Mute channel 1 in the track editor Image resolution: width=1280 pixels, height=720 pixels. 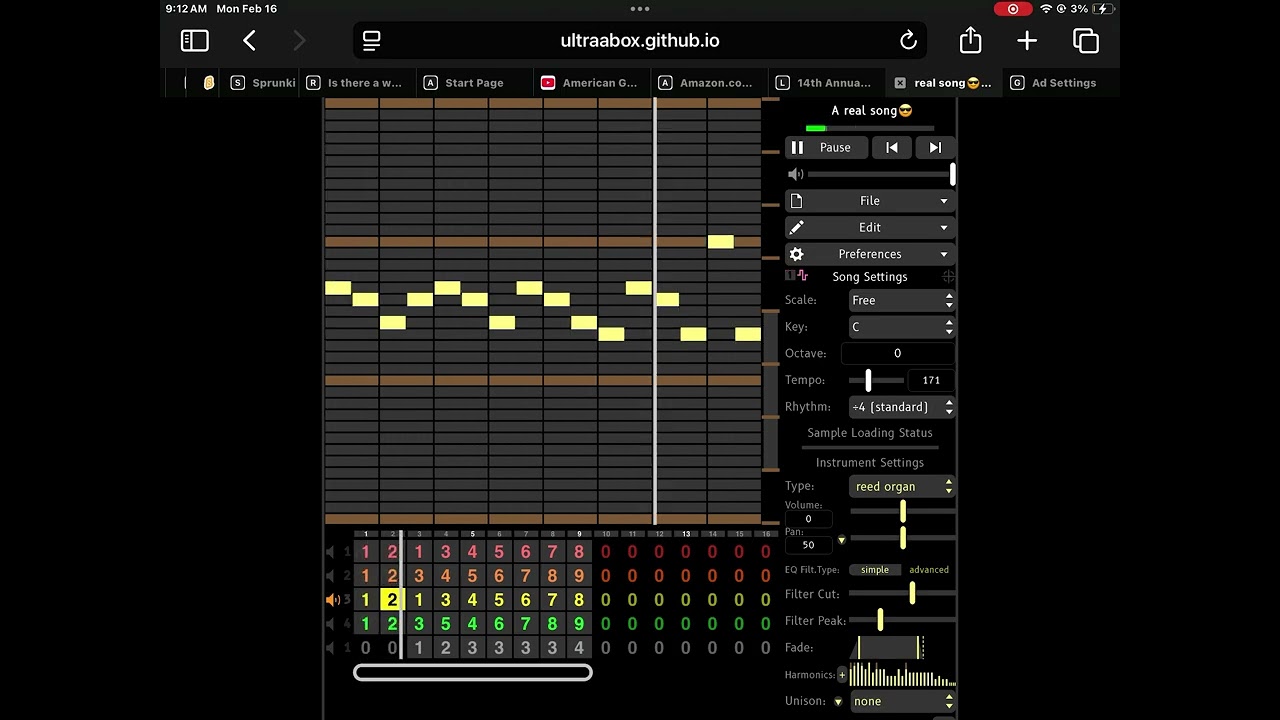click(x=331, y=552)
